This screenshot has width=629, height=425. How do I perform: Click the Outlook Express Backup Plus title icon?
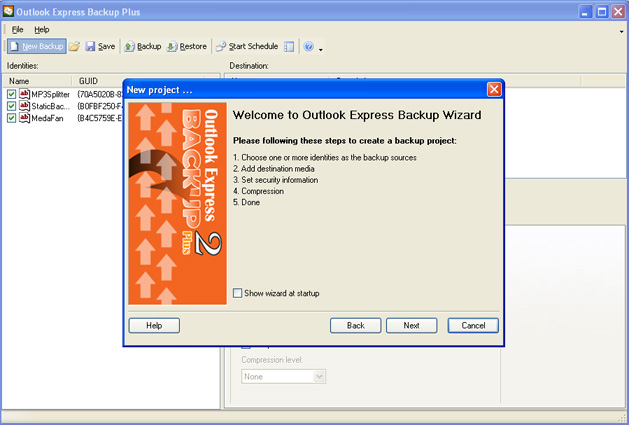tap(8, 11)
